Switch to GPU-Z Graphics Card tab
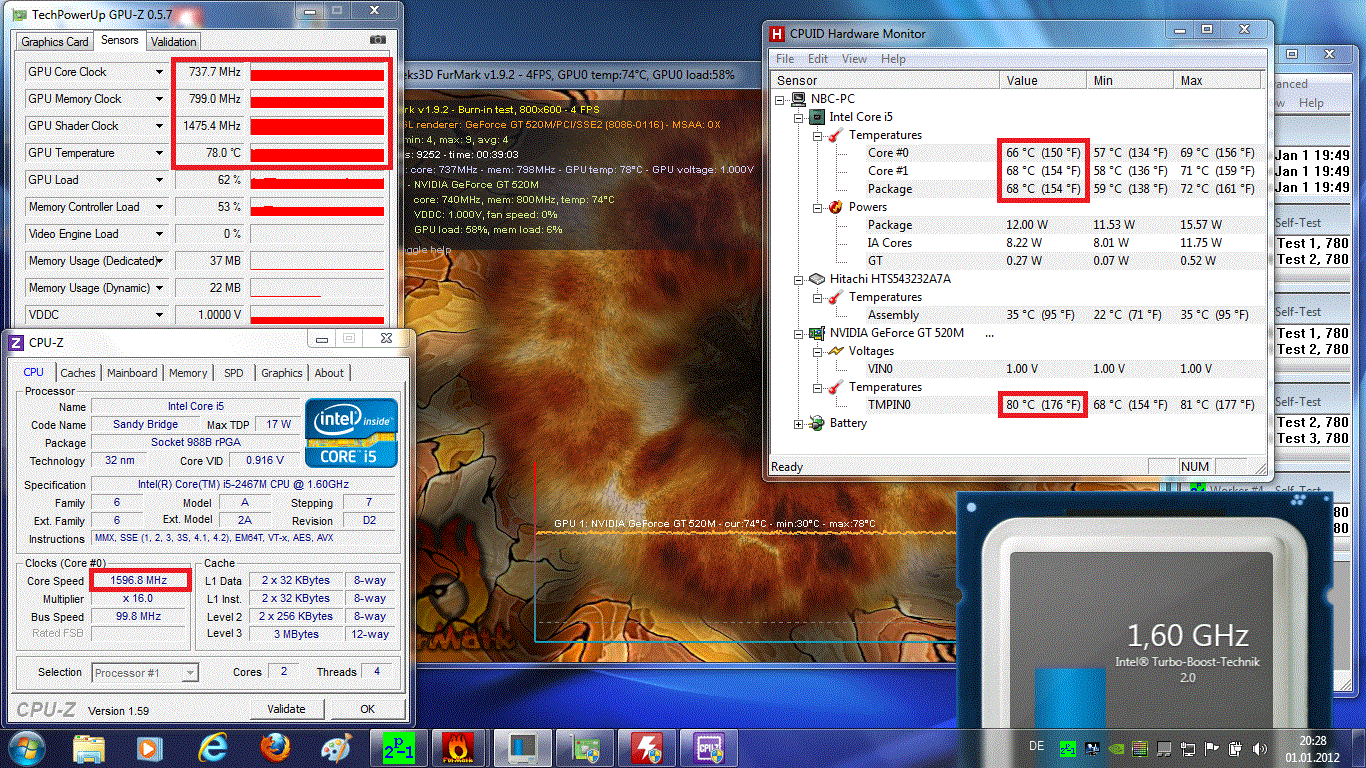The width and height of the screenshot is (1366, 768). tap(55, 42)
